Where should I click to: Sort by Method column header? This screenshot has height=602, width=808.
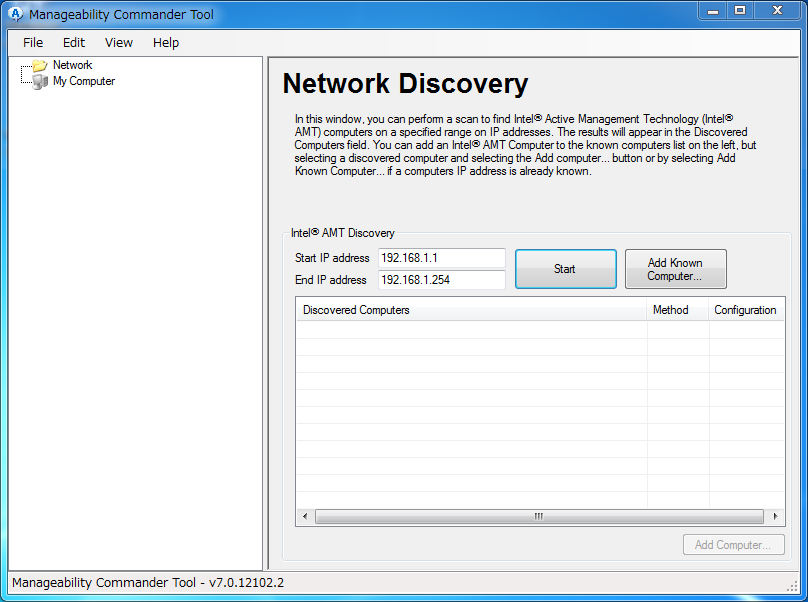pos(678,310)
